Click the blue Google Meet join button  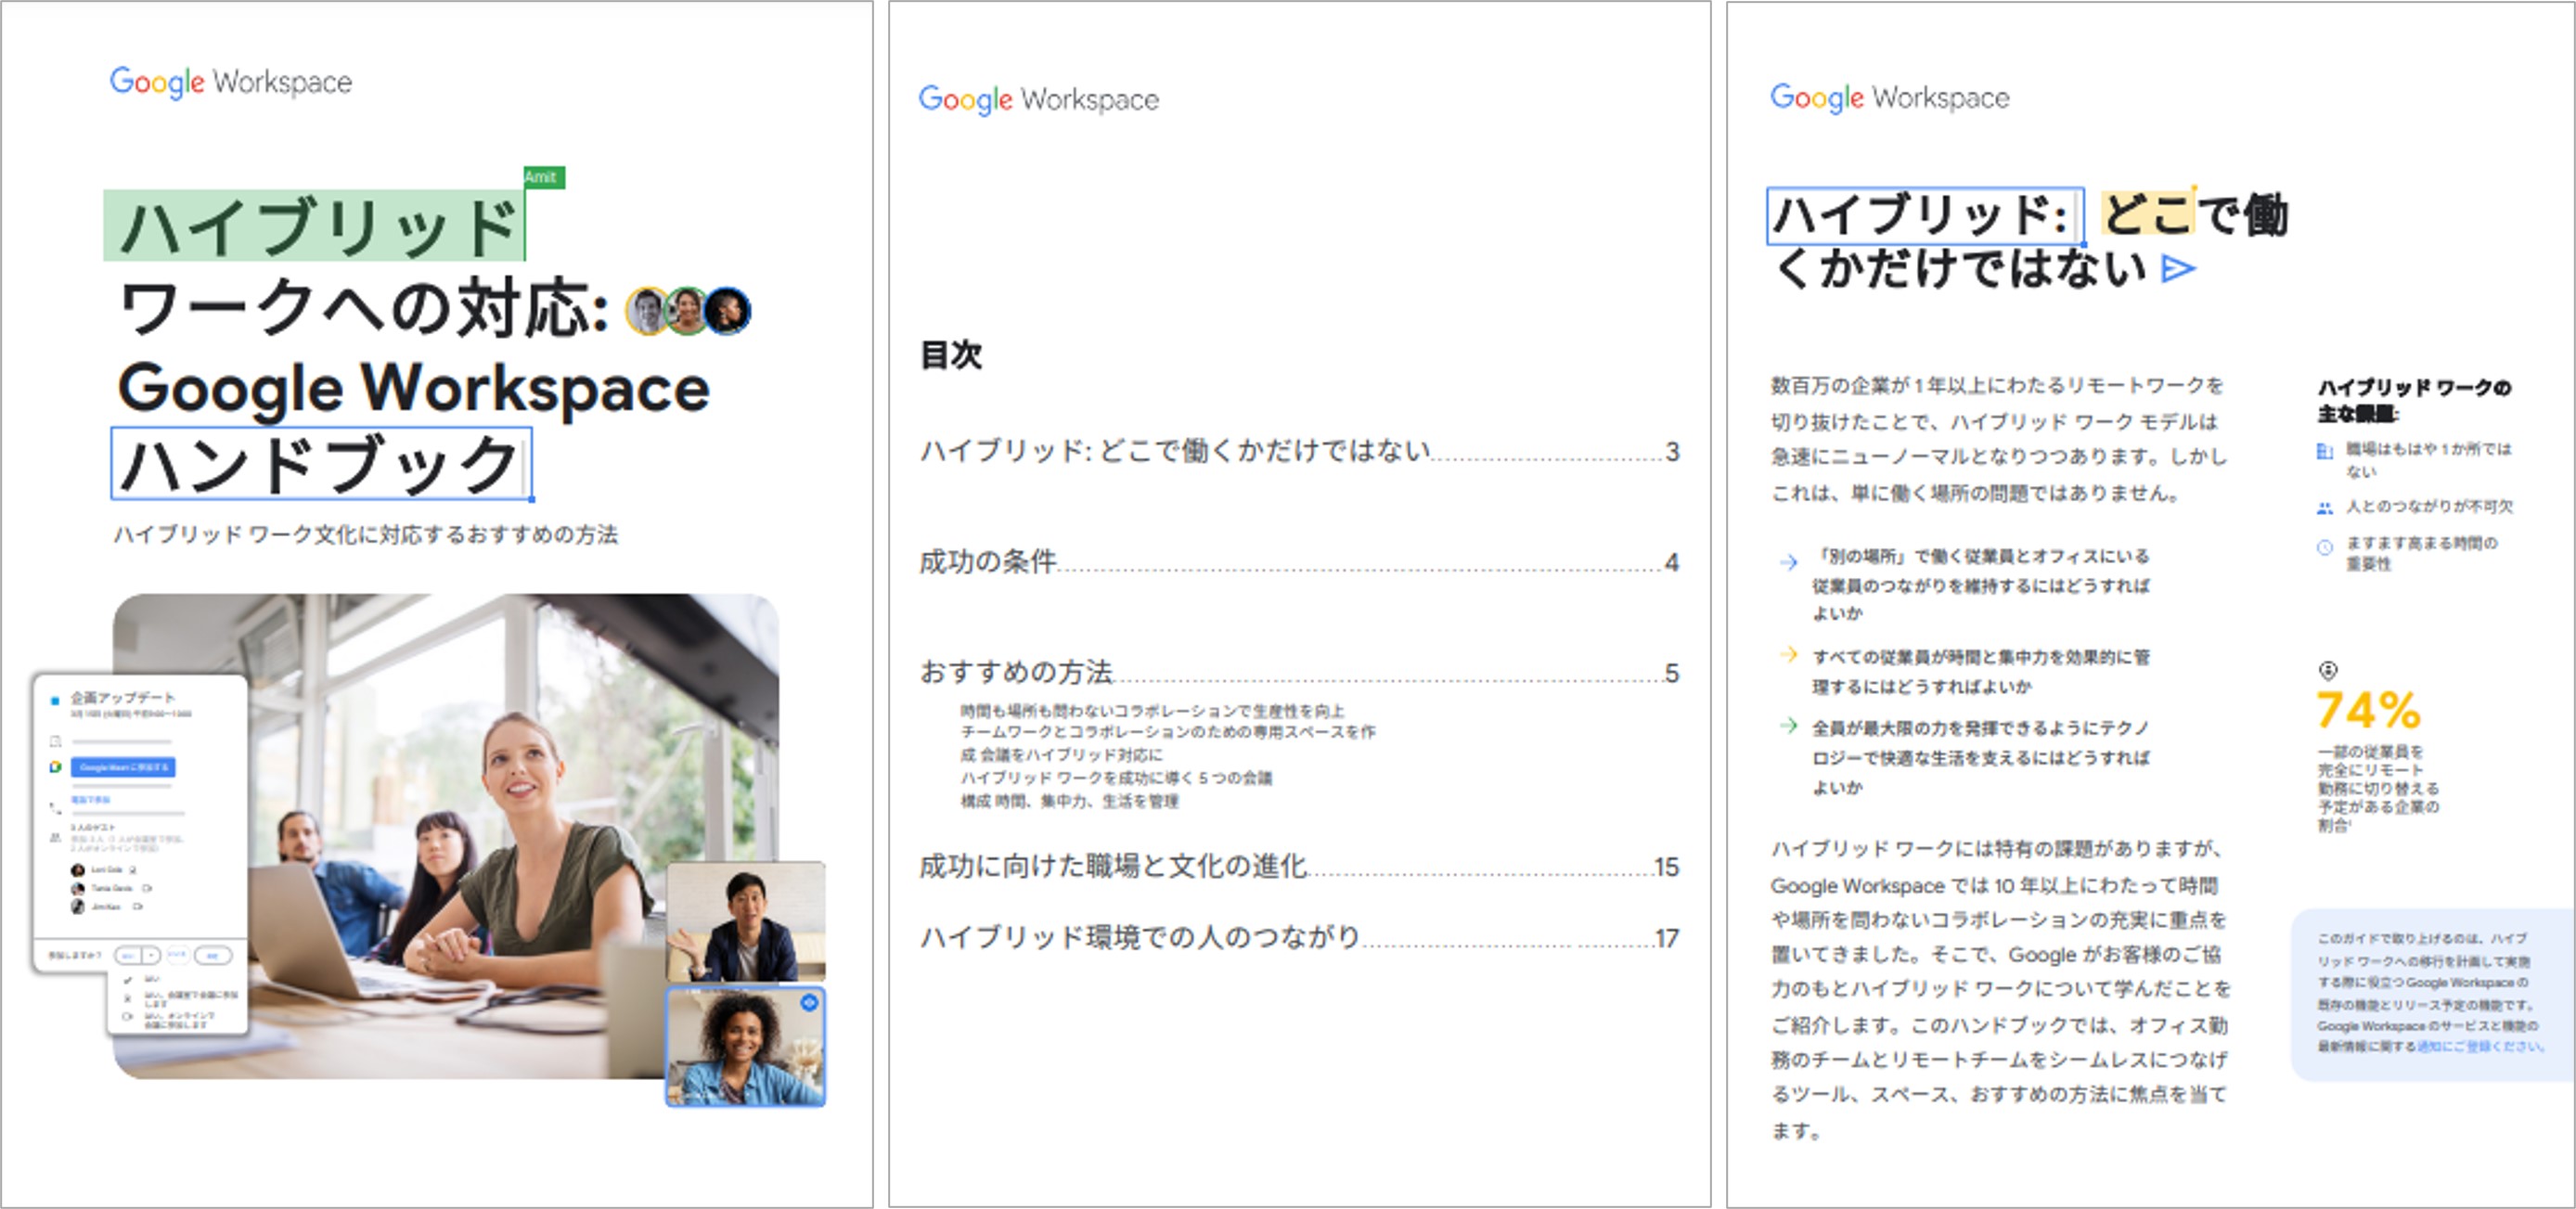[x=123, y=767]
